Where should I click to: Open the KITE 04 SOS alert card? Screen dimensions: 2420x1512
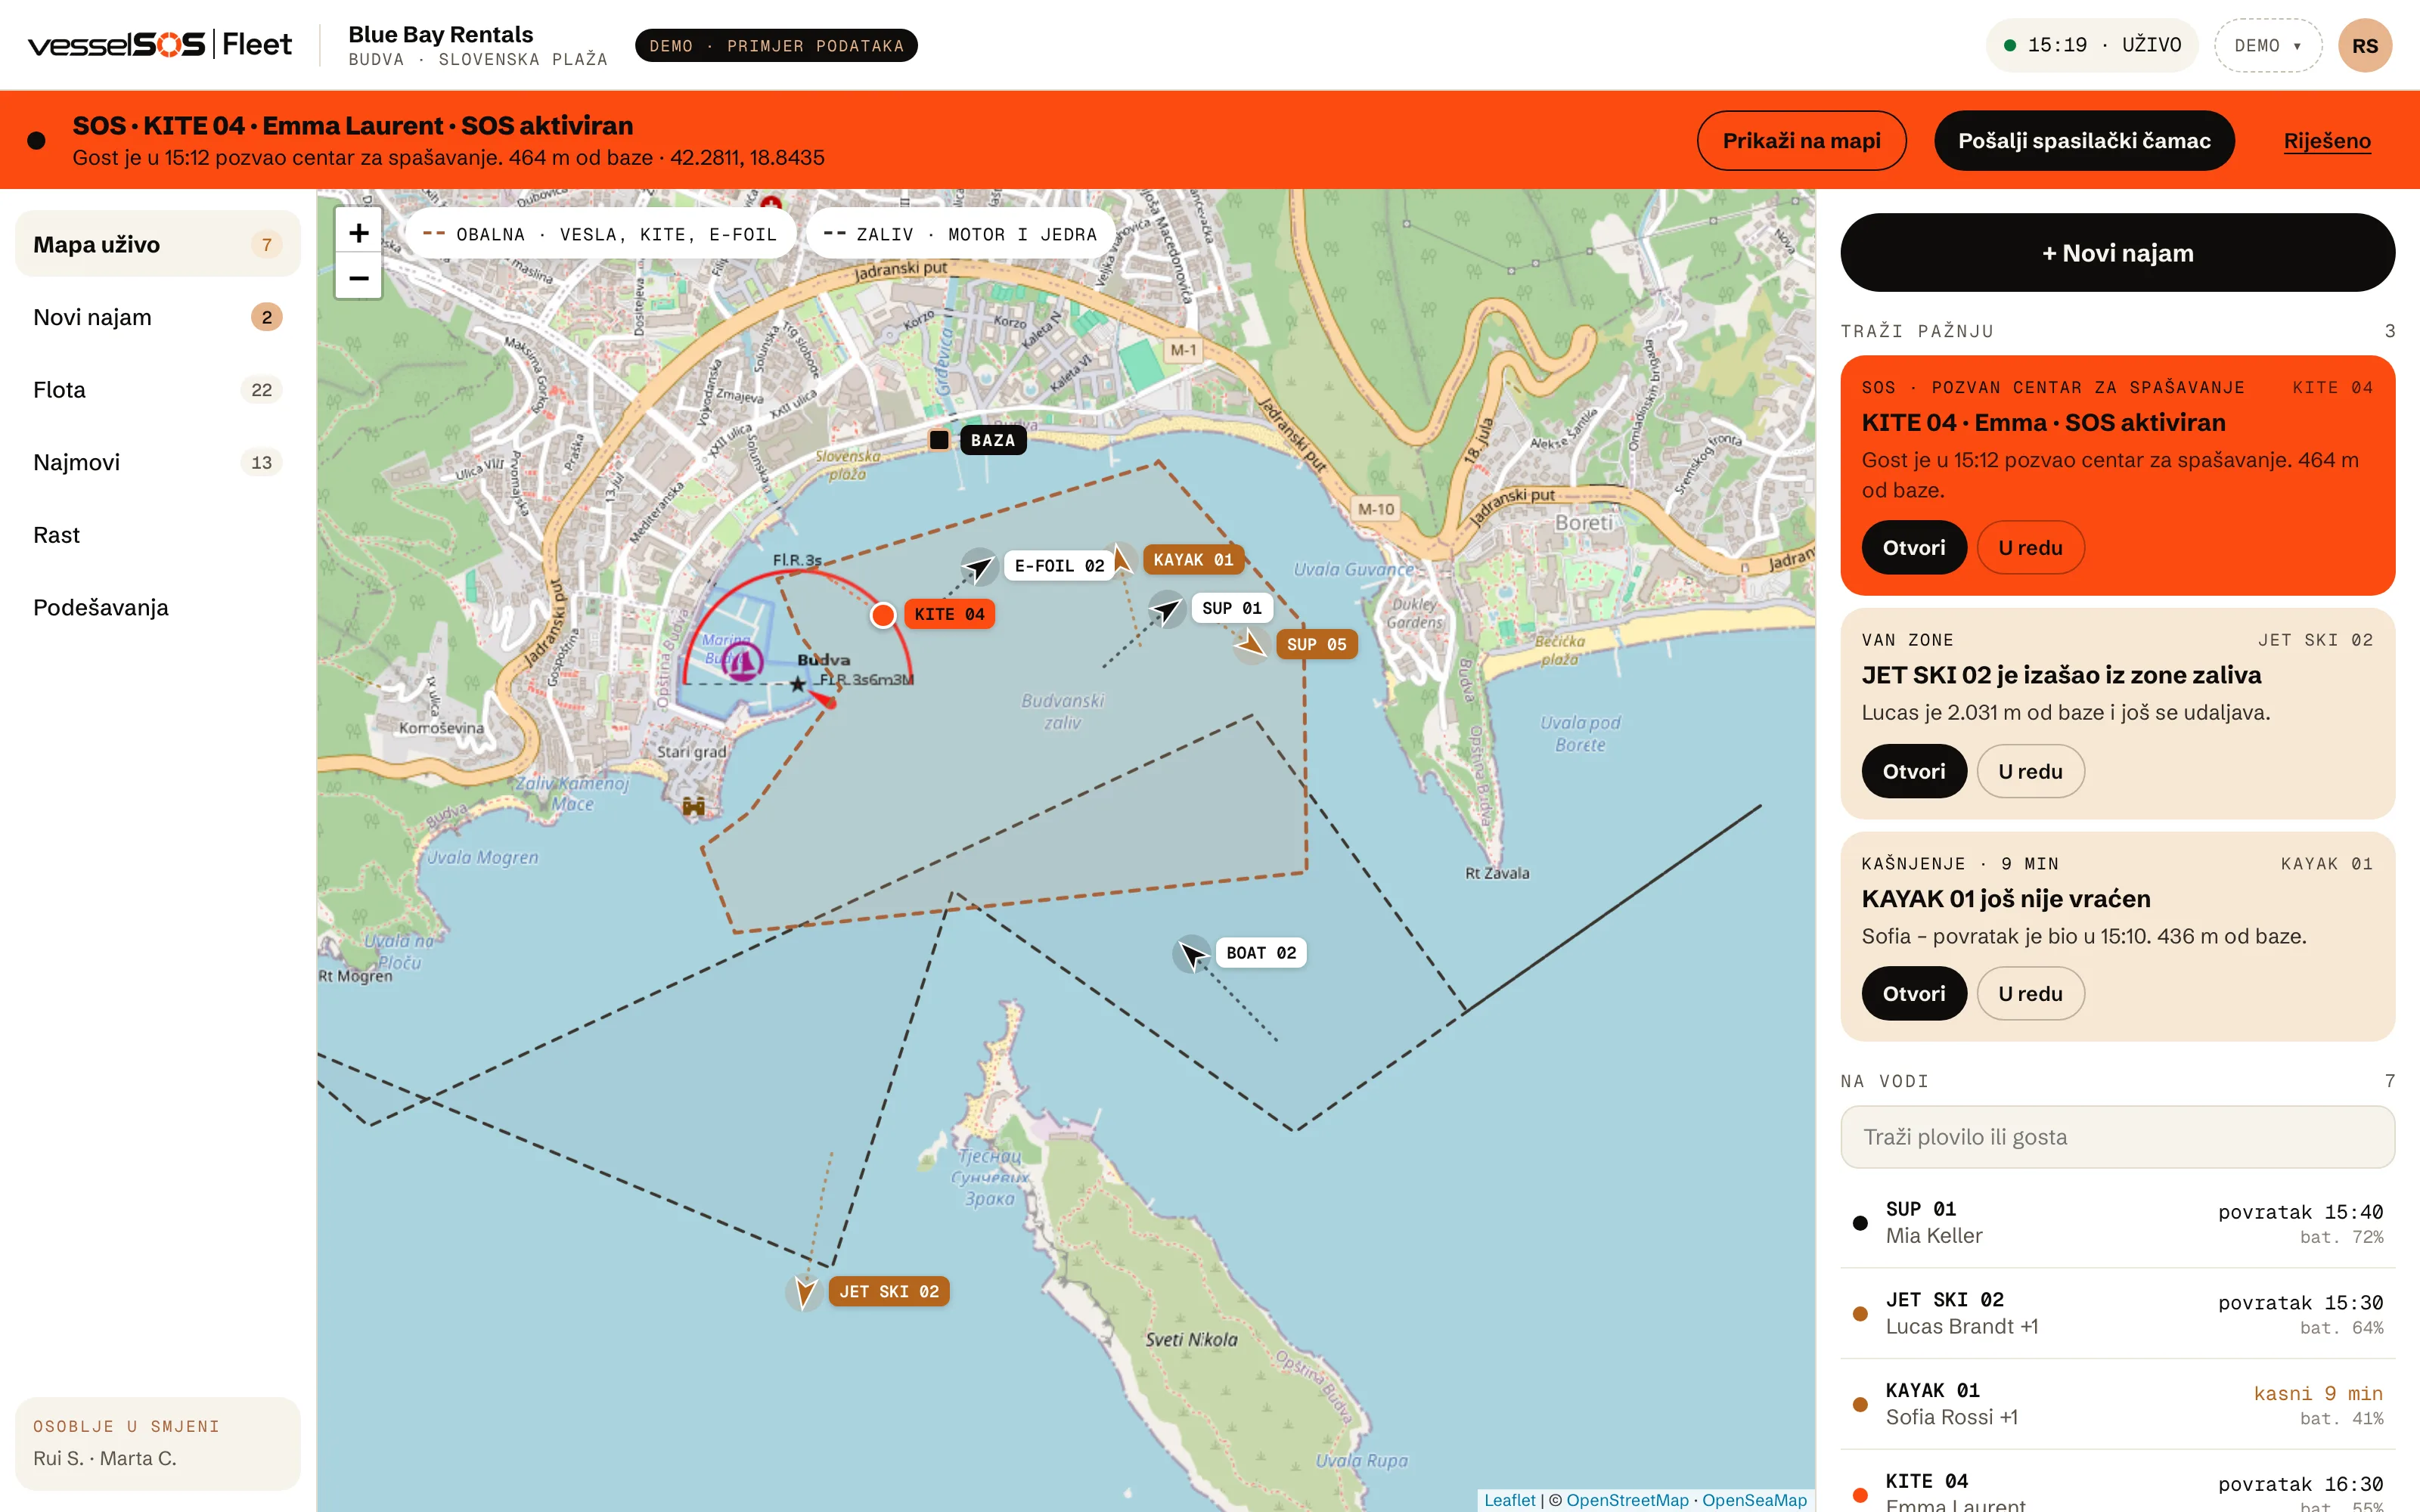coord(1914,548)
